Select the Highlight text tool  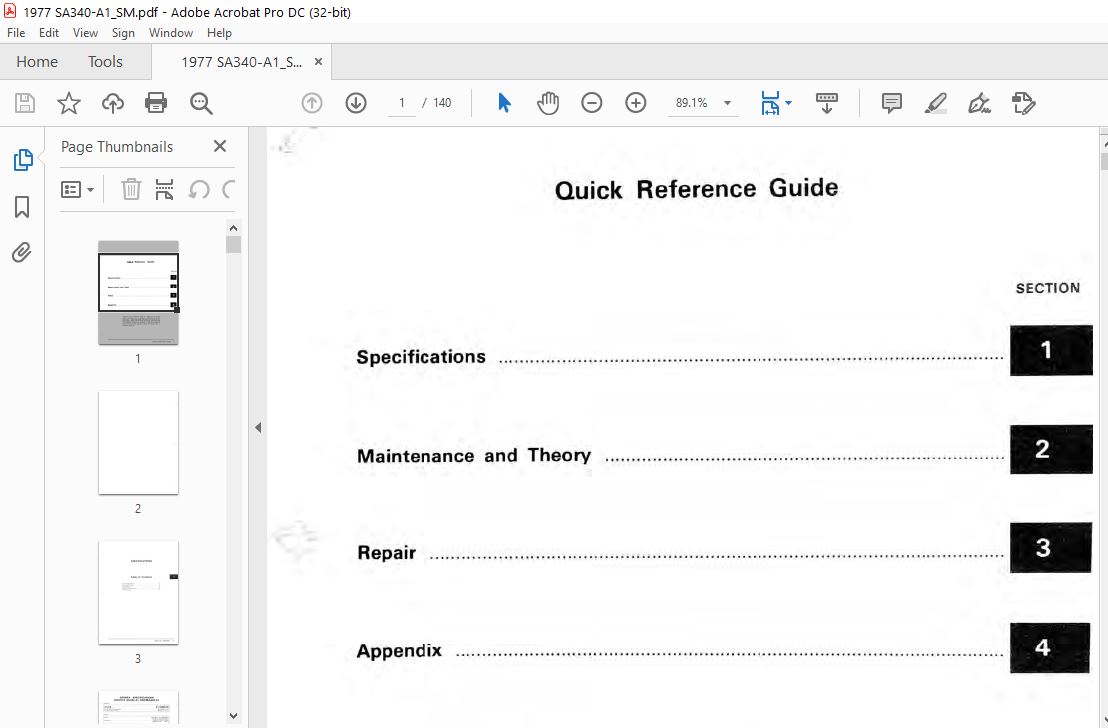936,103
